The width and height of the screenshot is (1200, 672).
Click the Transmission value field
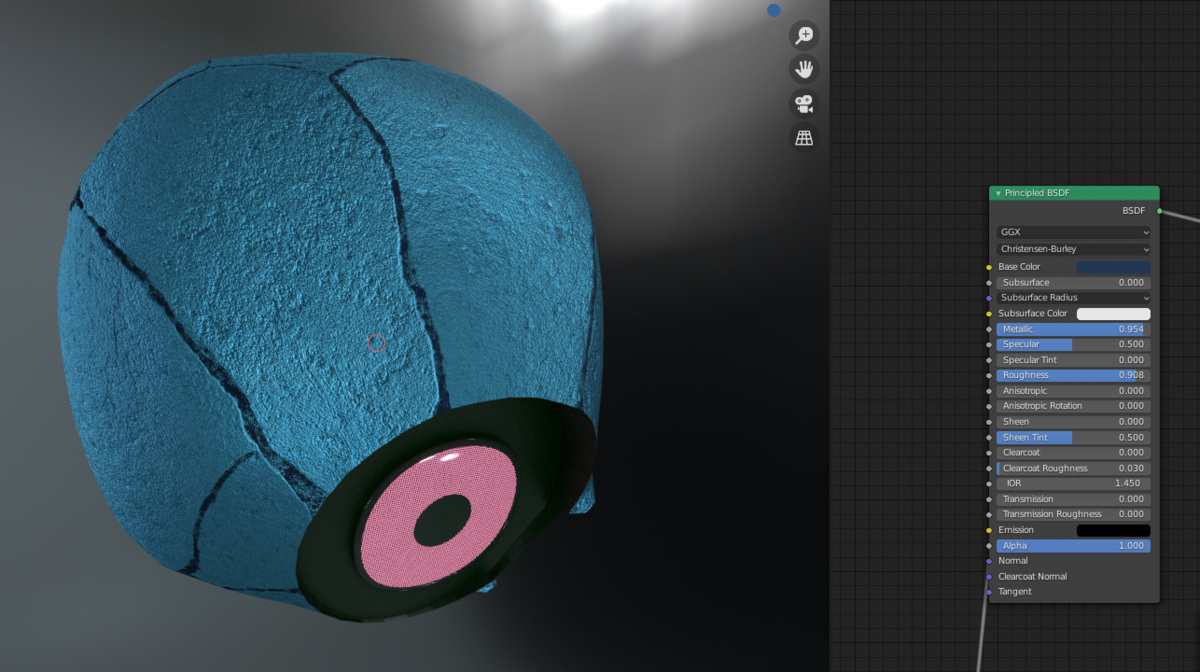[x=1074, y=499]
